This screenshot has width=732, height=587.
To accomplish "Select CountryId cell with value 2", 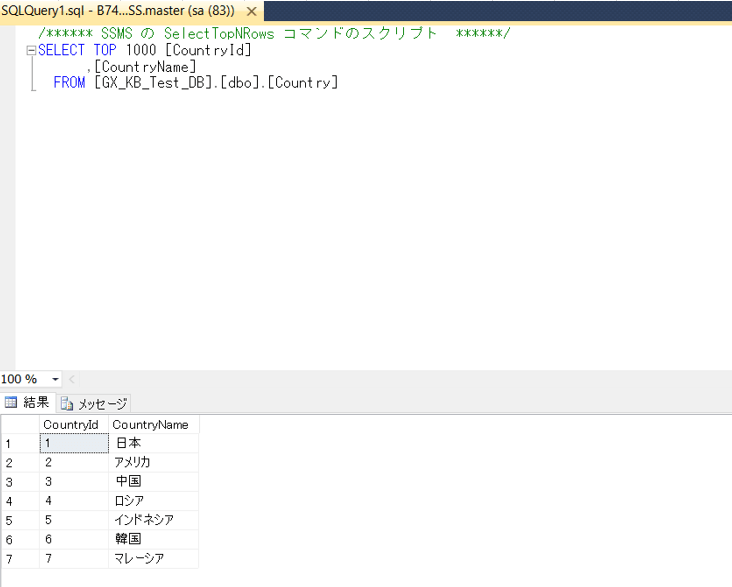I will tap(74, 463).
